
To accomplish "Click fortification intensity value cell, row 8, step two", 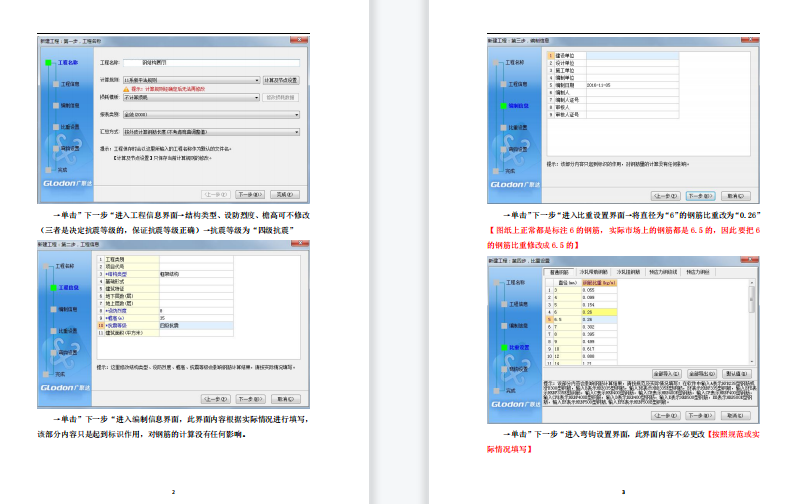I will pos(196,311).
